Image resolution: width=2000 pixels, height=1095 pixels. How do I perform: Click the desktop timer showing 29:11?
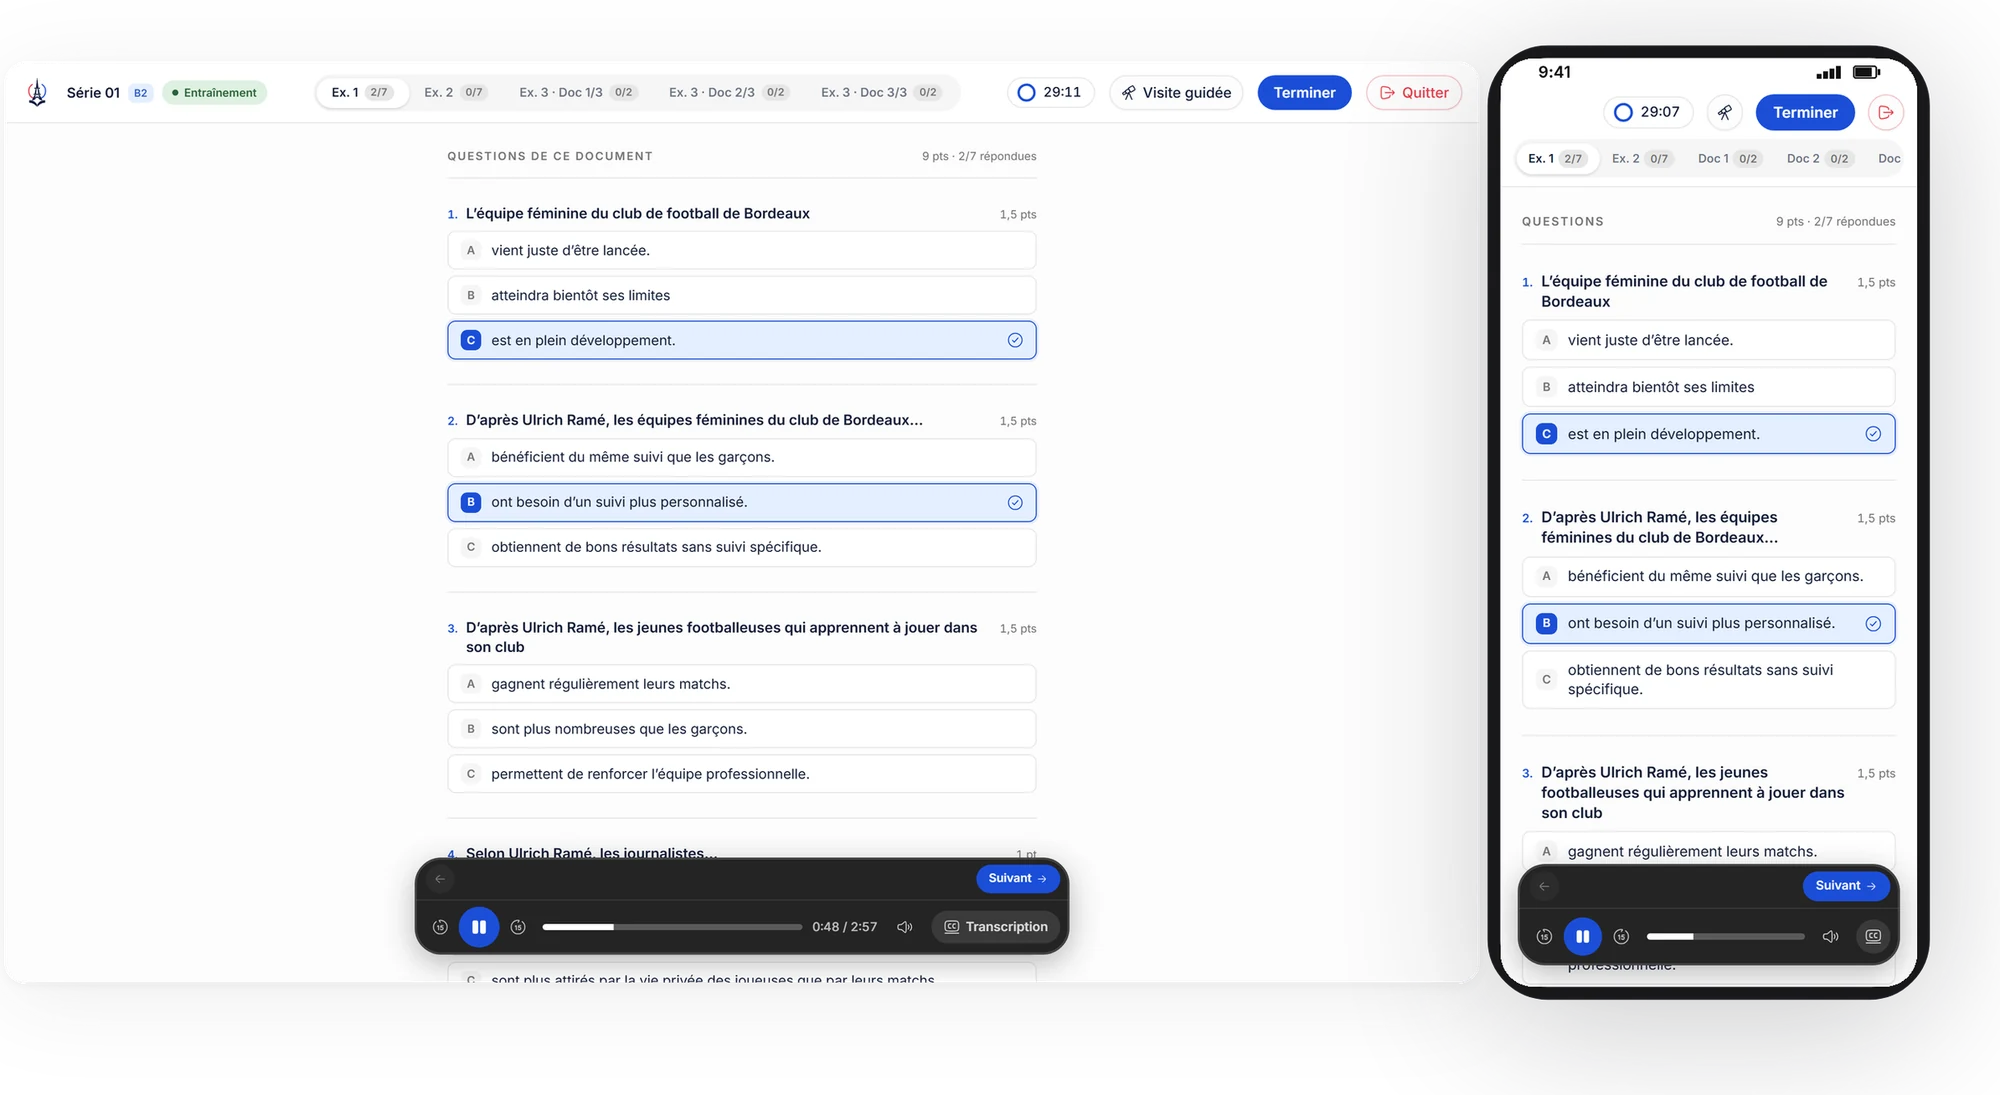[1050, 92]
